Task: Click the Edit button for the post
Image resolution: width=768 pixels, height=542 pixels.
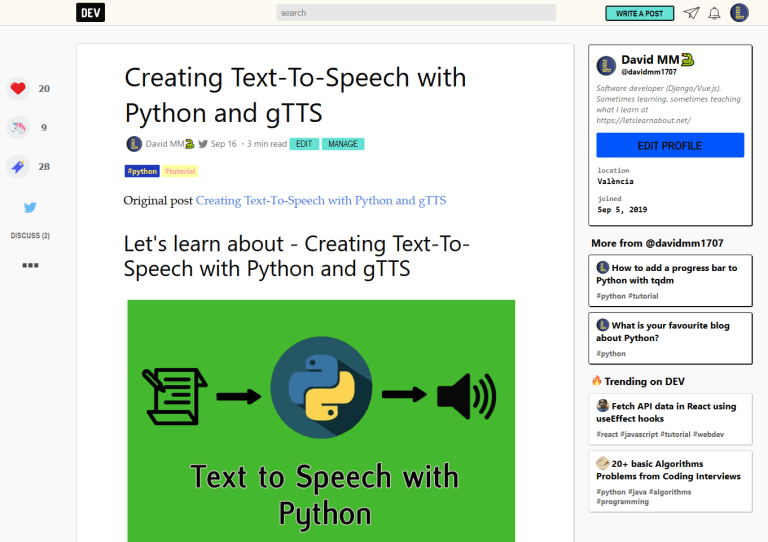Action: (x=304, y=144)
